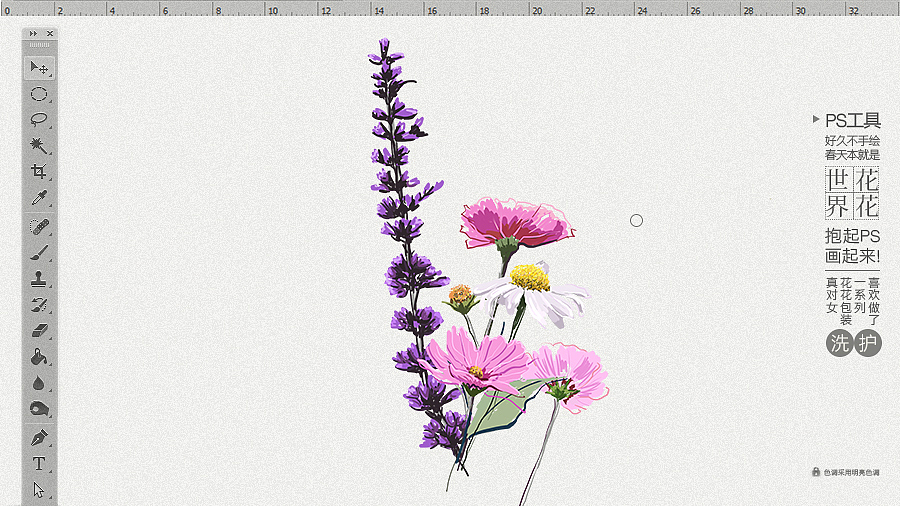Click the 世 character in grid box

point(838,180)
